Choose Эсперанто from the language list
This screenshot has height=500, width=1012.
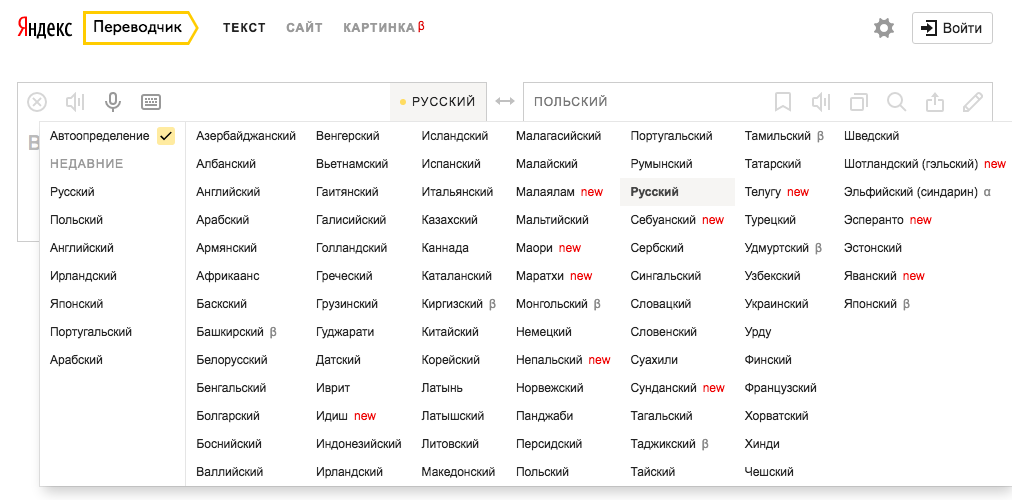[x=873, y=220]
